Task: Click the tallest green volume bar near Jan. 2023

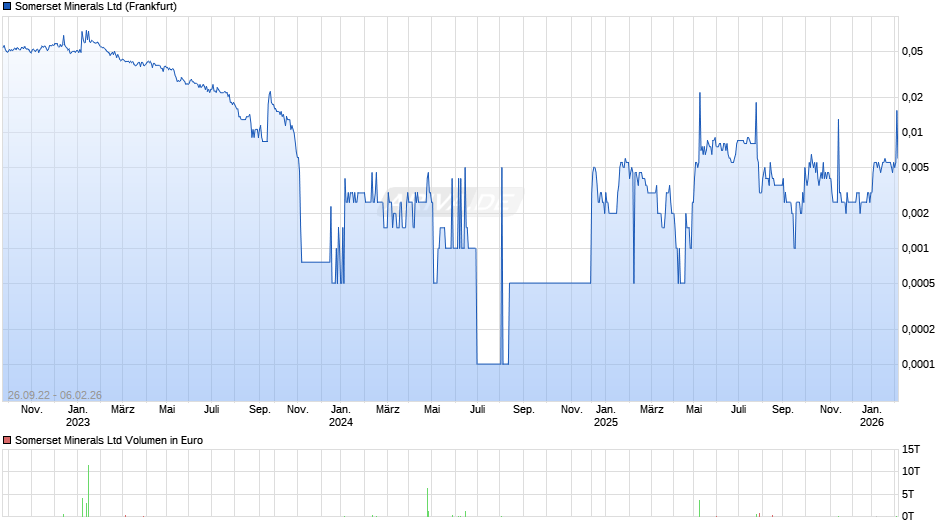Action: (88, 491)
